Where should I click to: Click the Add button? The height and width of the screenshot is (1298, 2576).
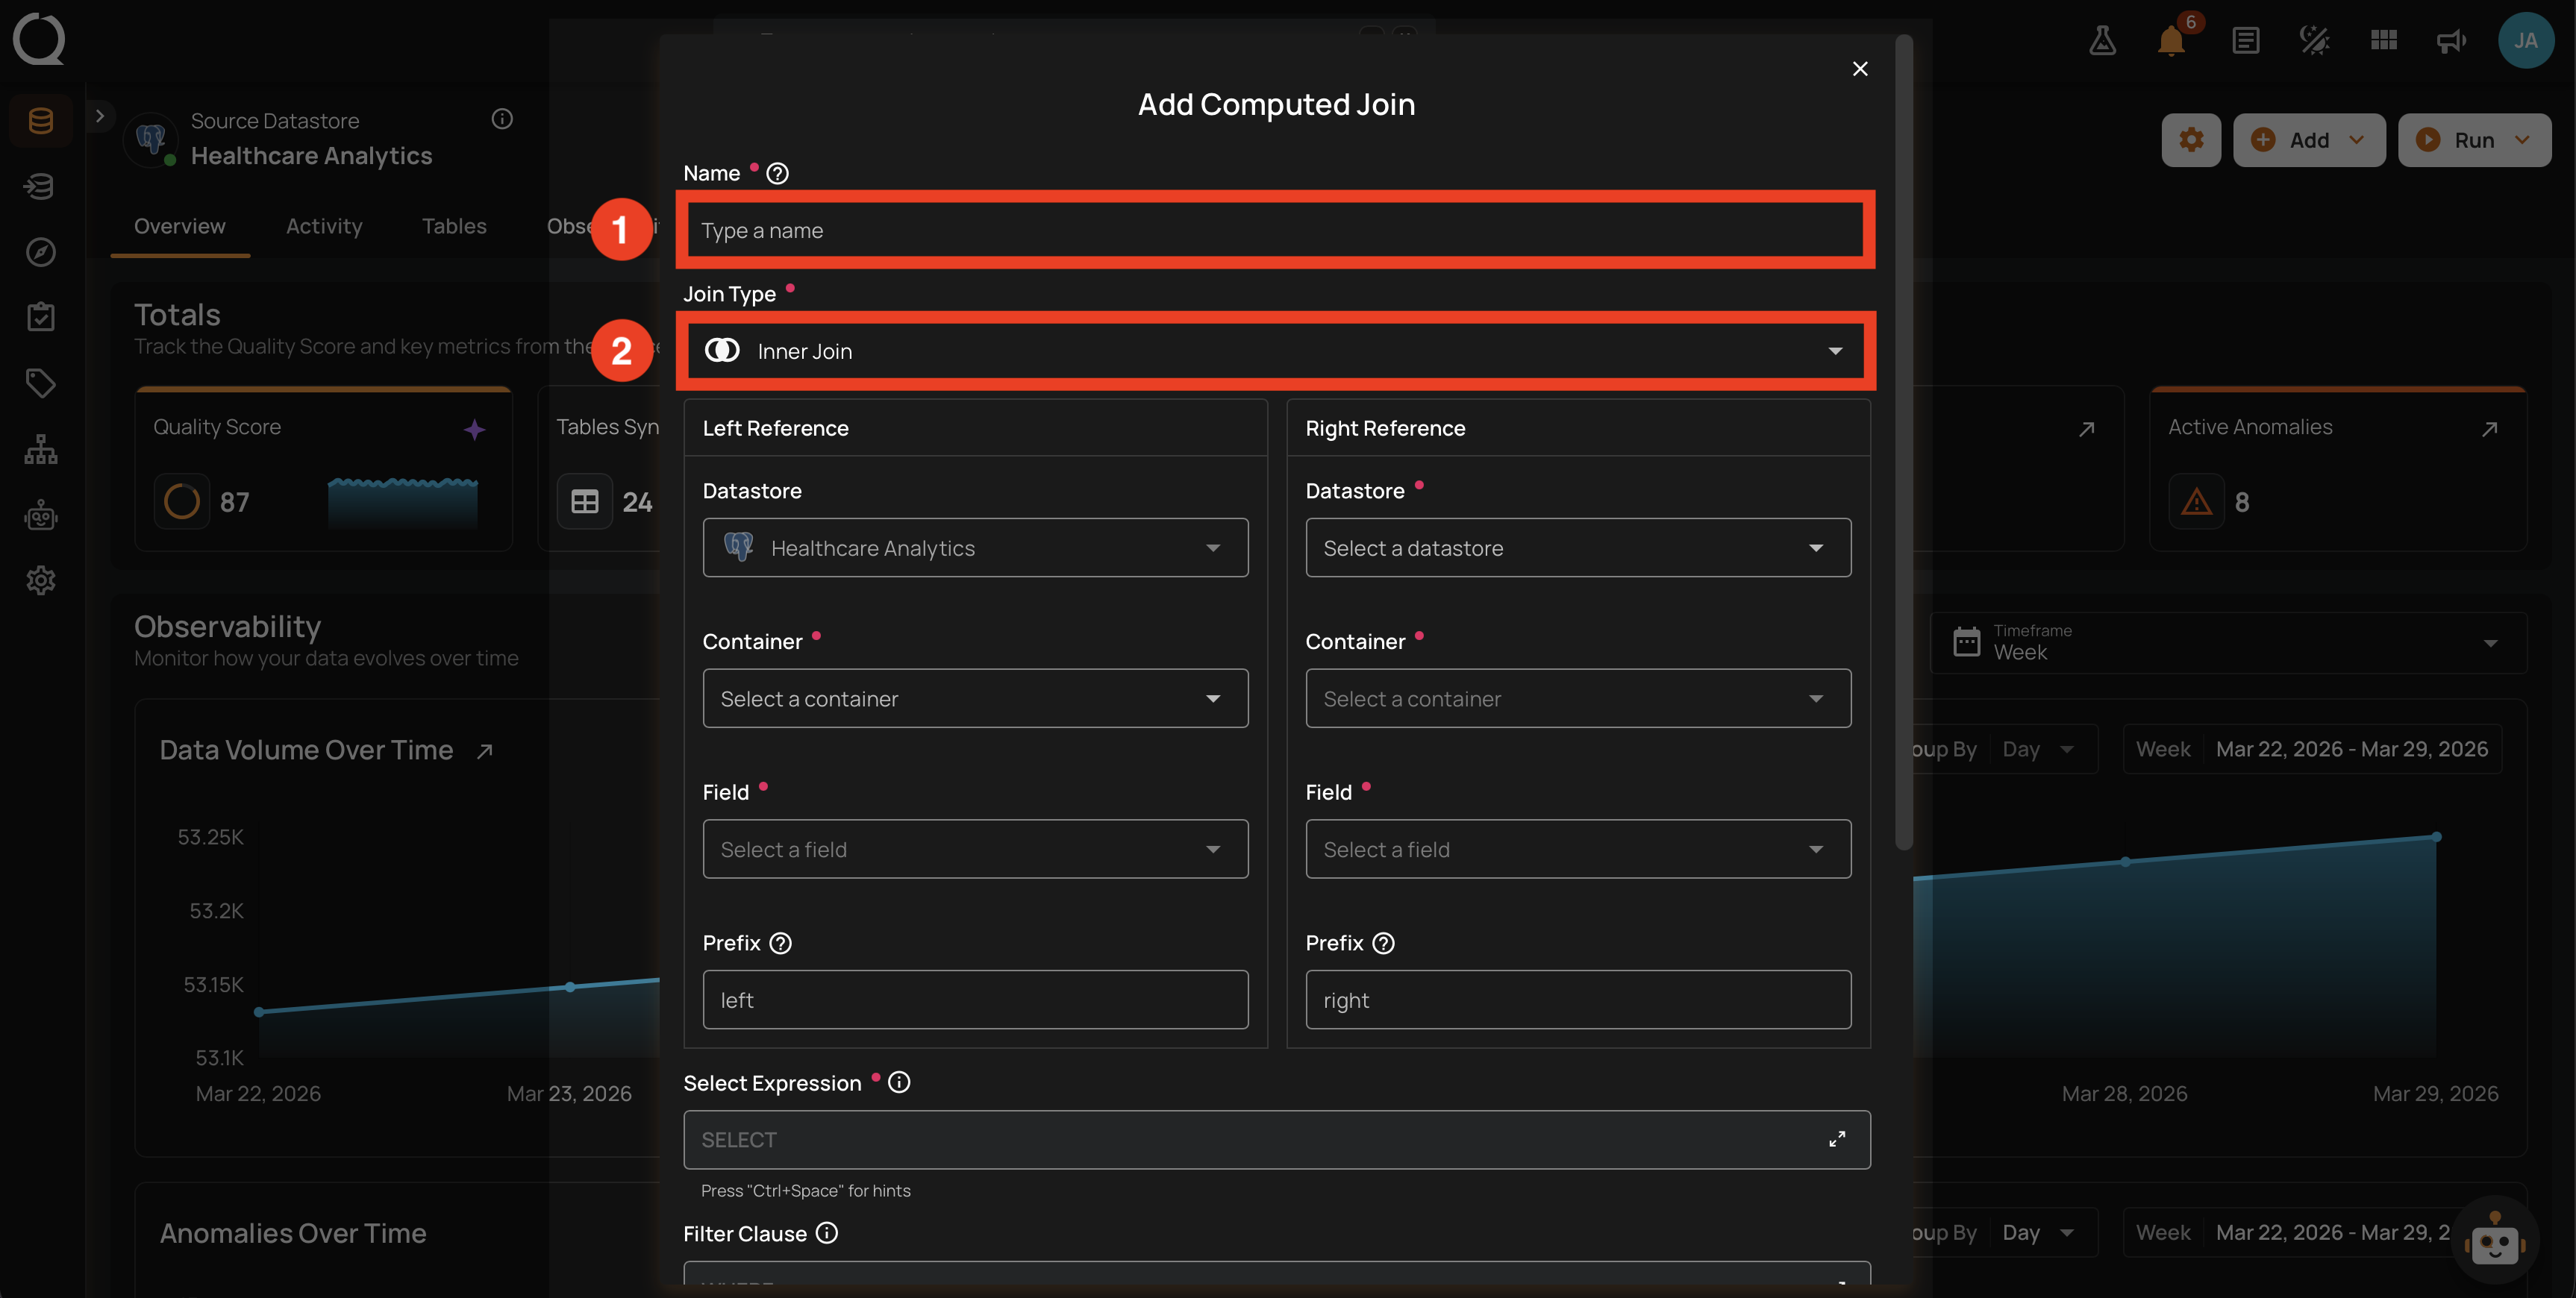(2309, 140)
